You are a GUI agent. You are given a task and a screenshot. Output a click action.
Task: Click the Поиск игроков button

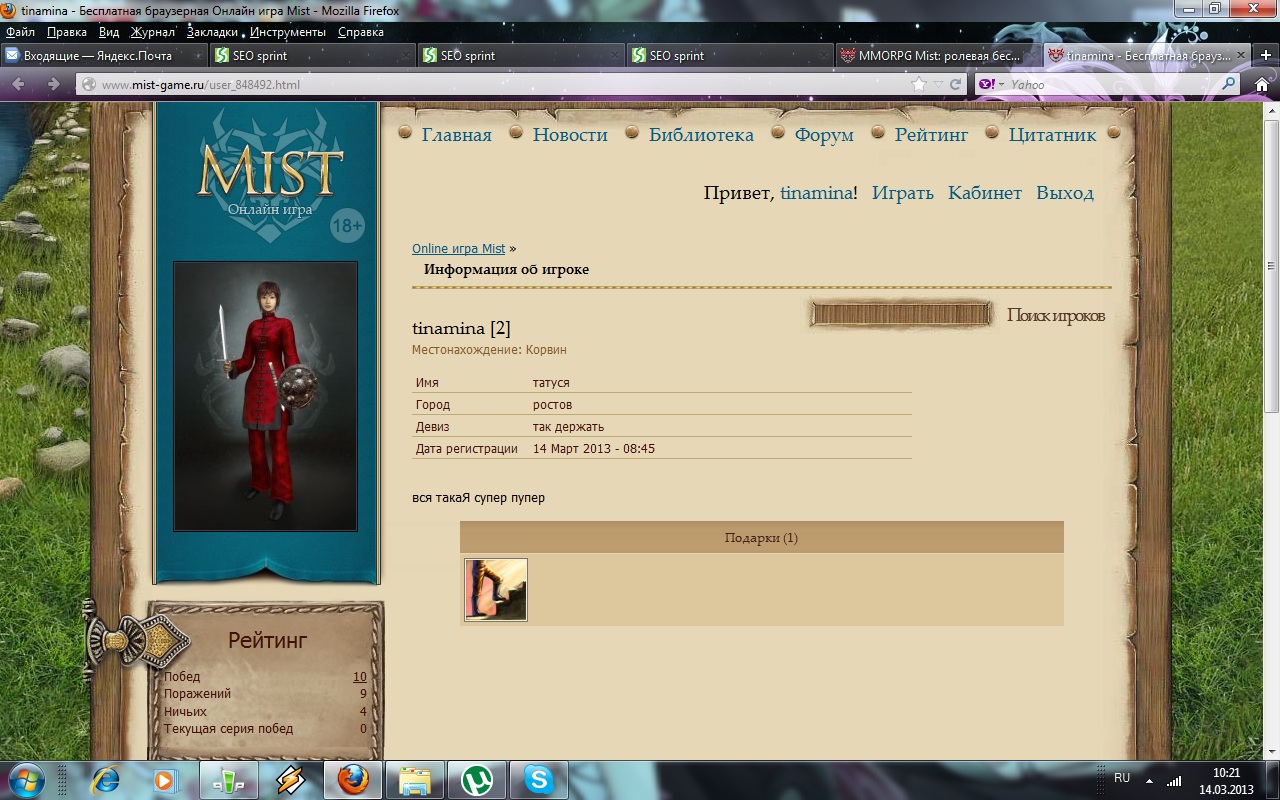1055,316
